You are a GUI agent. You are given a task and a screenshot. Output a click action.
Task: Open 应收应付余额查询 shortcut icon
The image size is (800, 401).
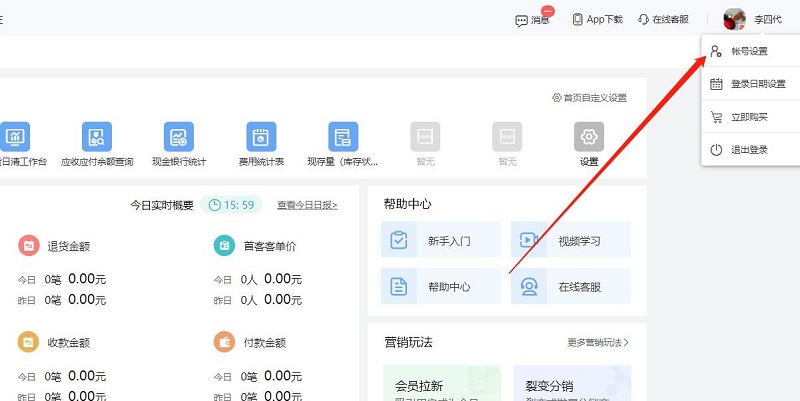point(97,137)
